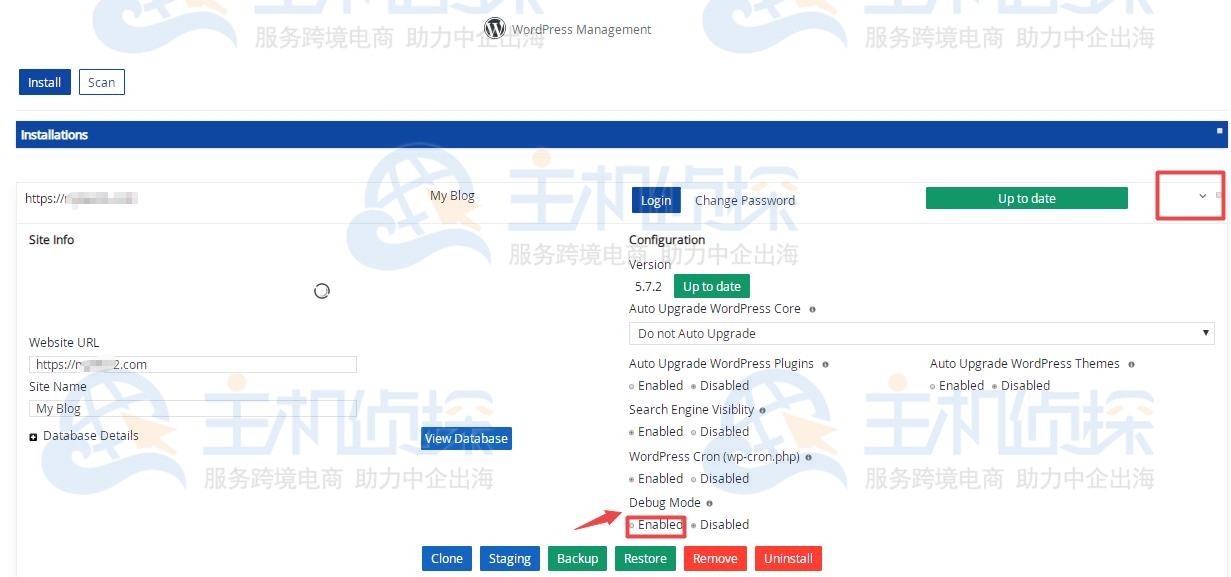The height and width of the screenshot is (577, 1231).
Task: Click inside the Website URL field
Action: pyautogui.click(x=193, y=364)
